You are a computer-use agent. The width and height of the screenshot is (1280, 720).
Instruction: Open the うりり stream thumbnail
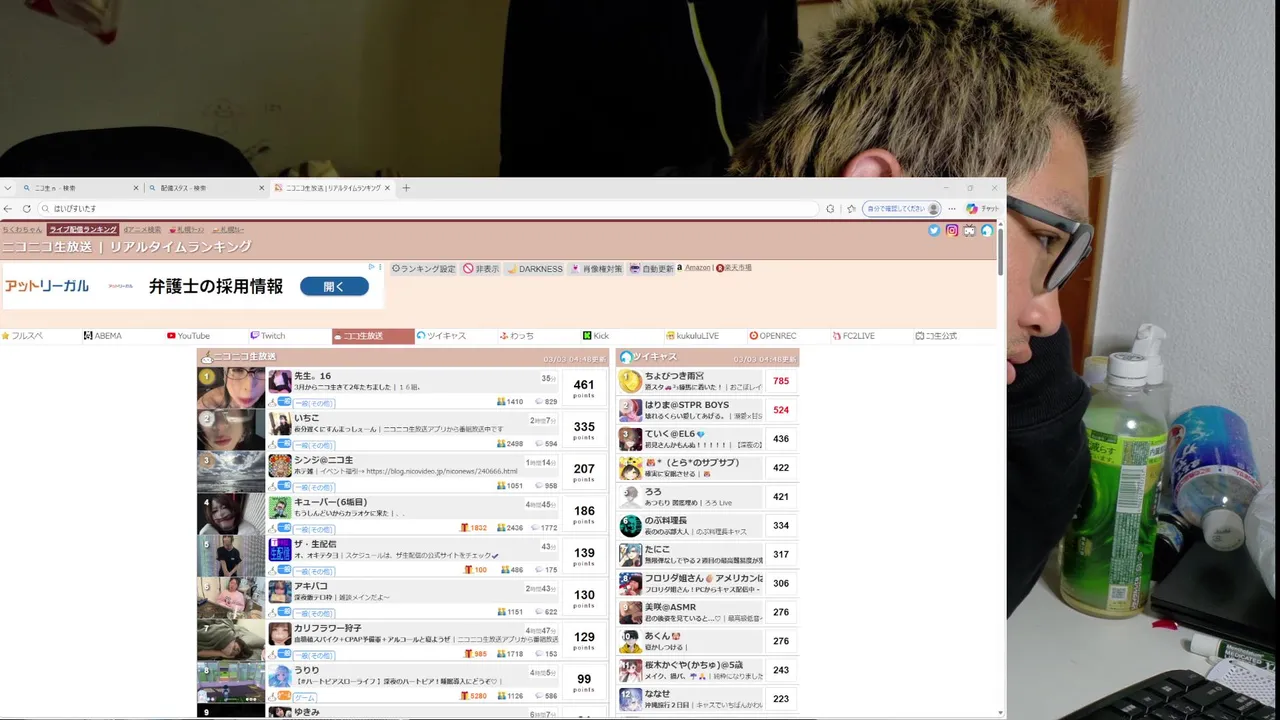click(x=231, y=681)
